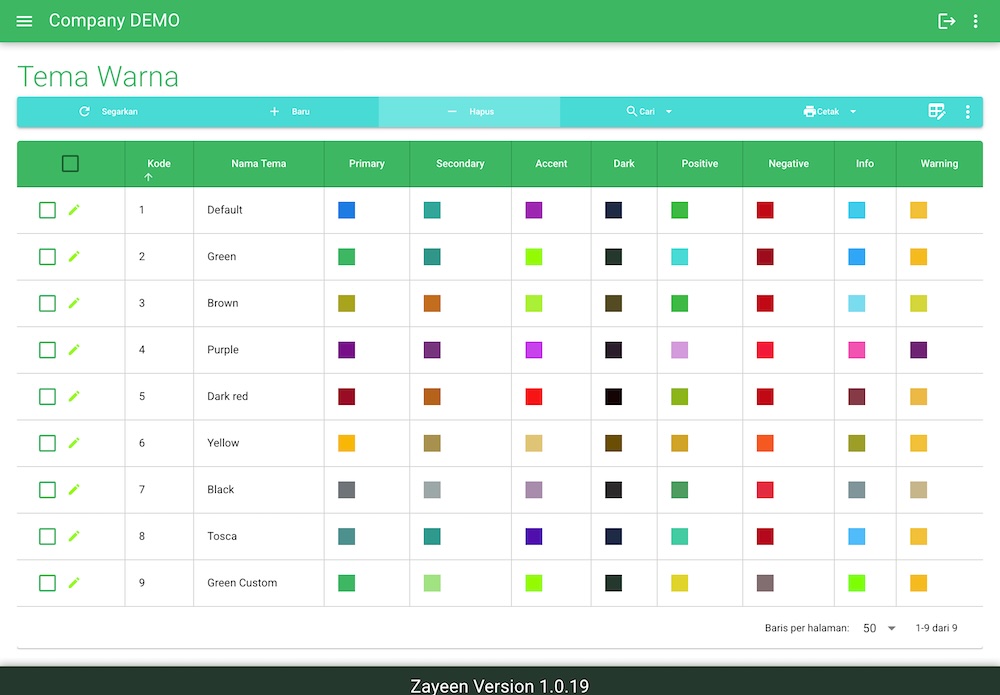1000x695 pixels.
Task: Select the checkbox on the Black theme row
Action: 46,489
